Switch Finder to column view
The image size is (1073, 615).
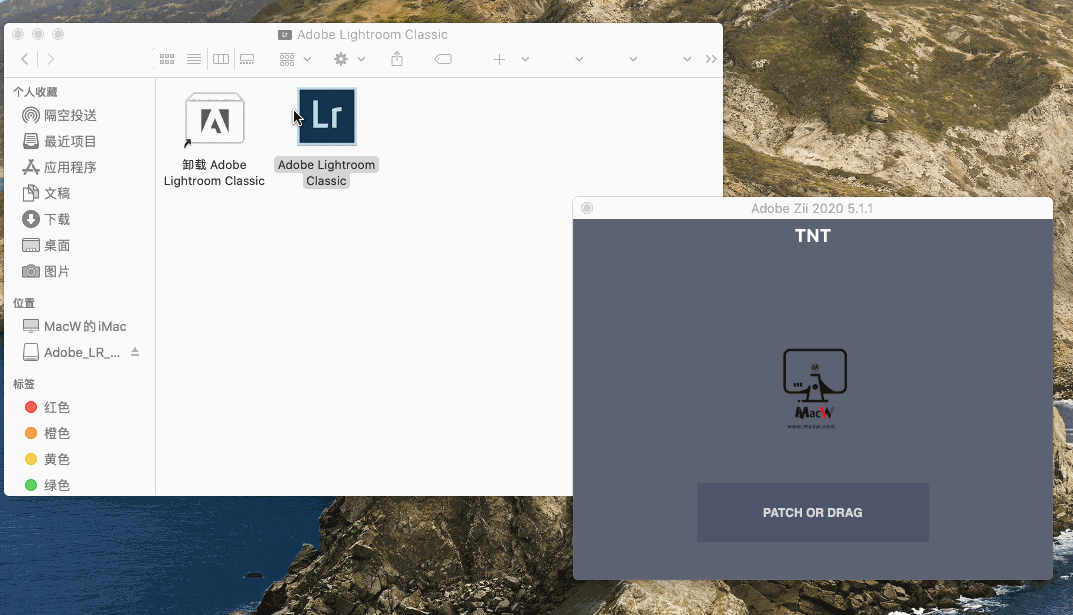tap(221, 60)
